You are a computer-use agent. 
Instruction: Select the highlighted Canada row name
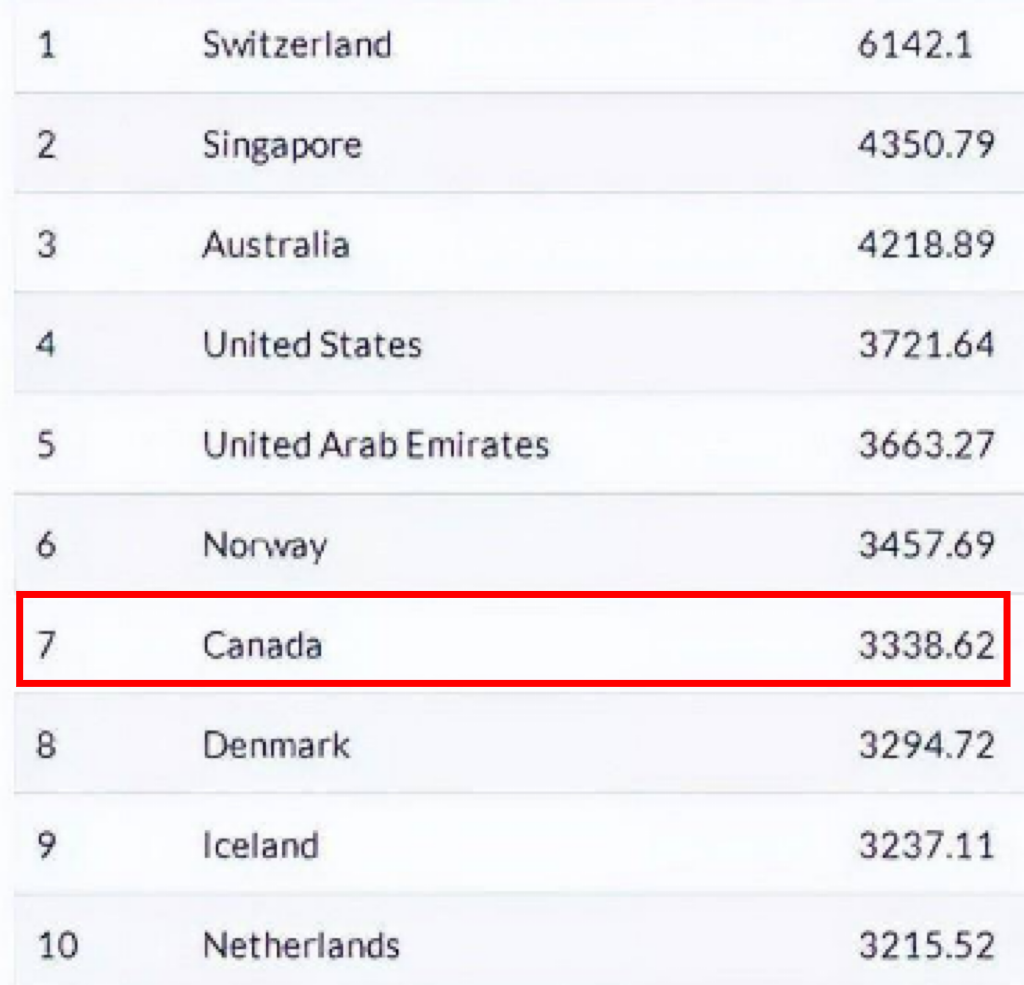pos(263,645)
